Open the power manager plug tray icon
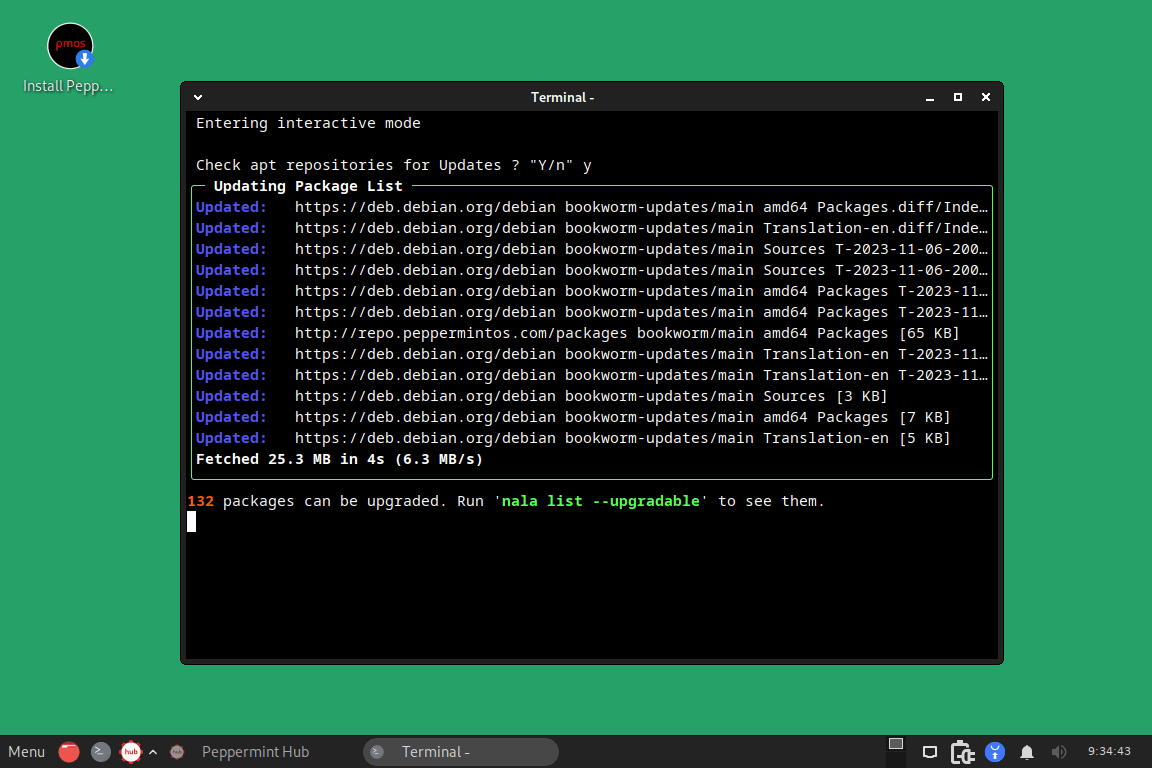This screenshot has height=768, width=1152. pyautogui.click(x=962, y=751)
